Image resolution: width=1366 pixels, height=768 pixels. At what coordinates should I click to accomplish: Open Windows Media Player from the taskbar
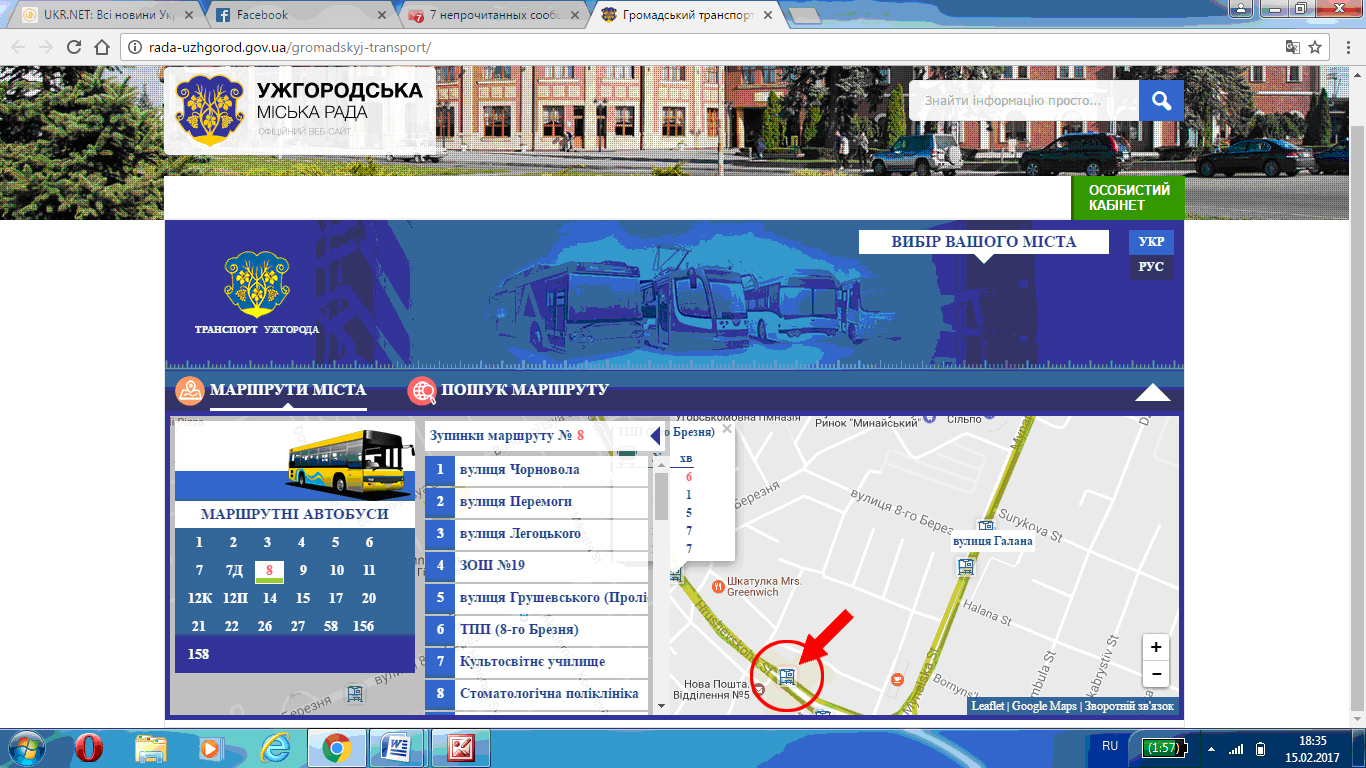[x=212, y=748]
